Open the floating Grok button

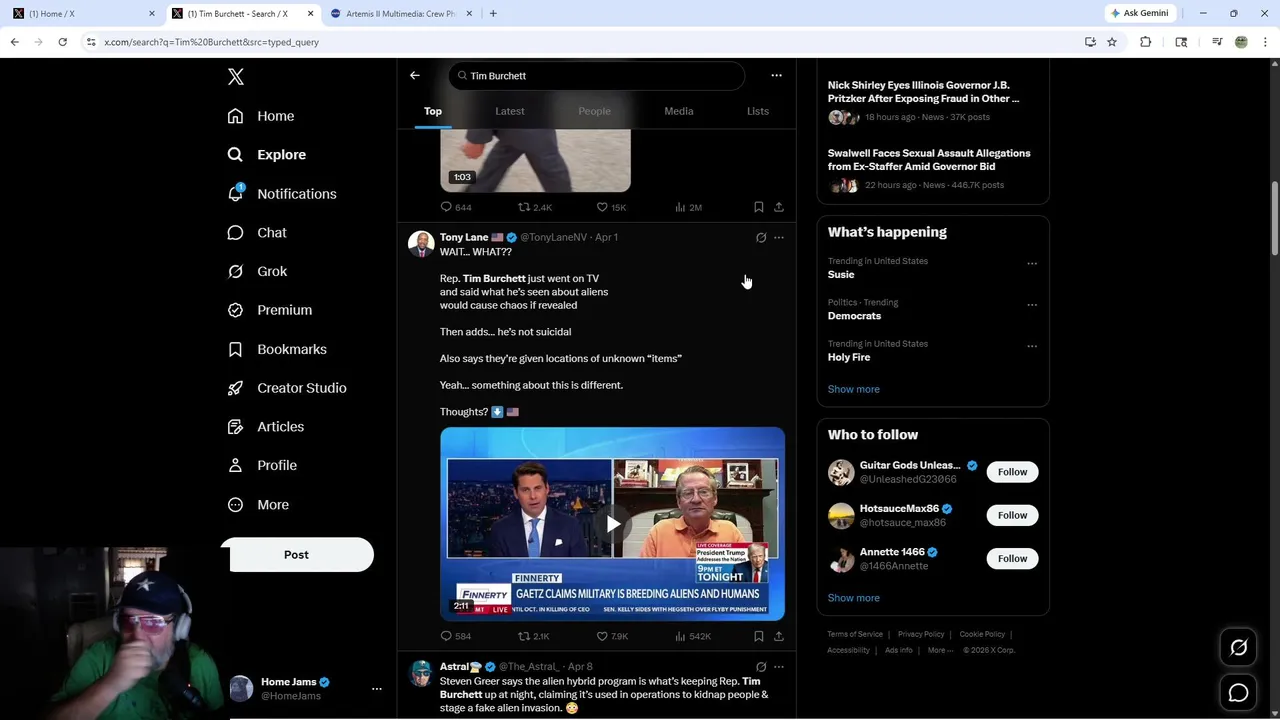coord(1238,648)
